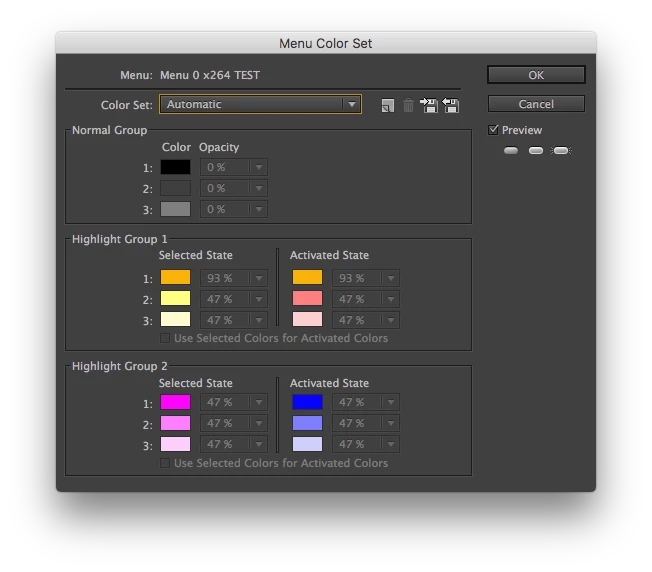Open Group 2 Activated State row 3 opacity dropdown
The width and height of the screenshot is (652, 572).
tap(366, 444)
